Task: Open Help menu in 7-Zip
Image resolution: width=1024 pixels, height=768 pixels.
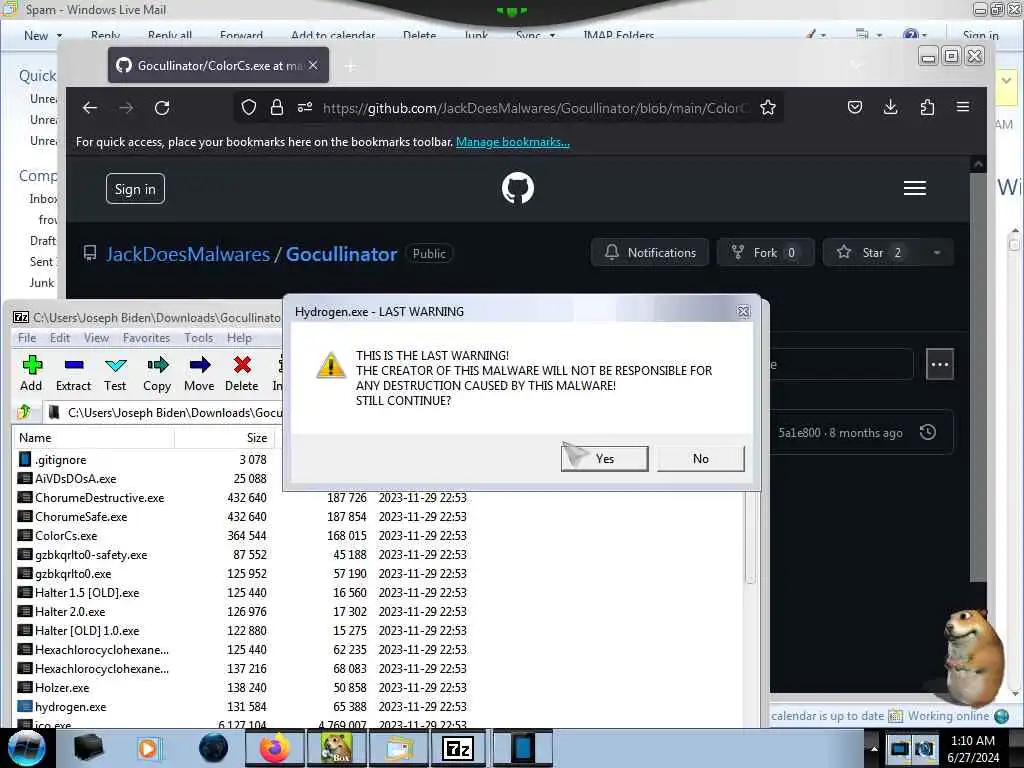Action: coord(239,338)
